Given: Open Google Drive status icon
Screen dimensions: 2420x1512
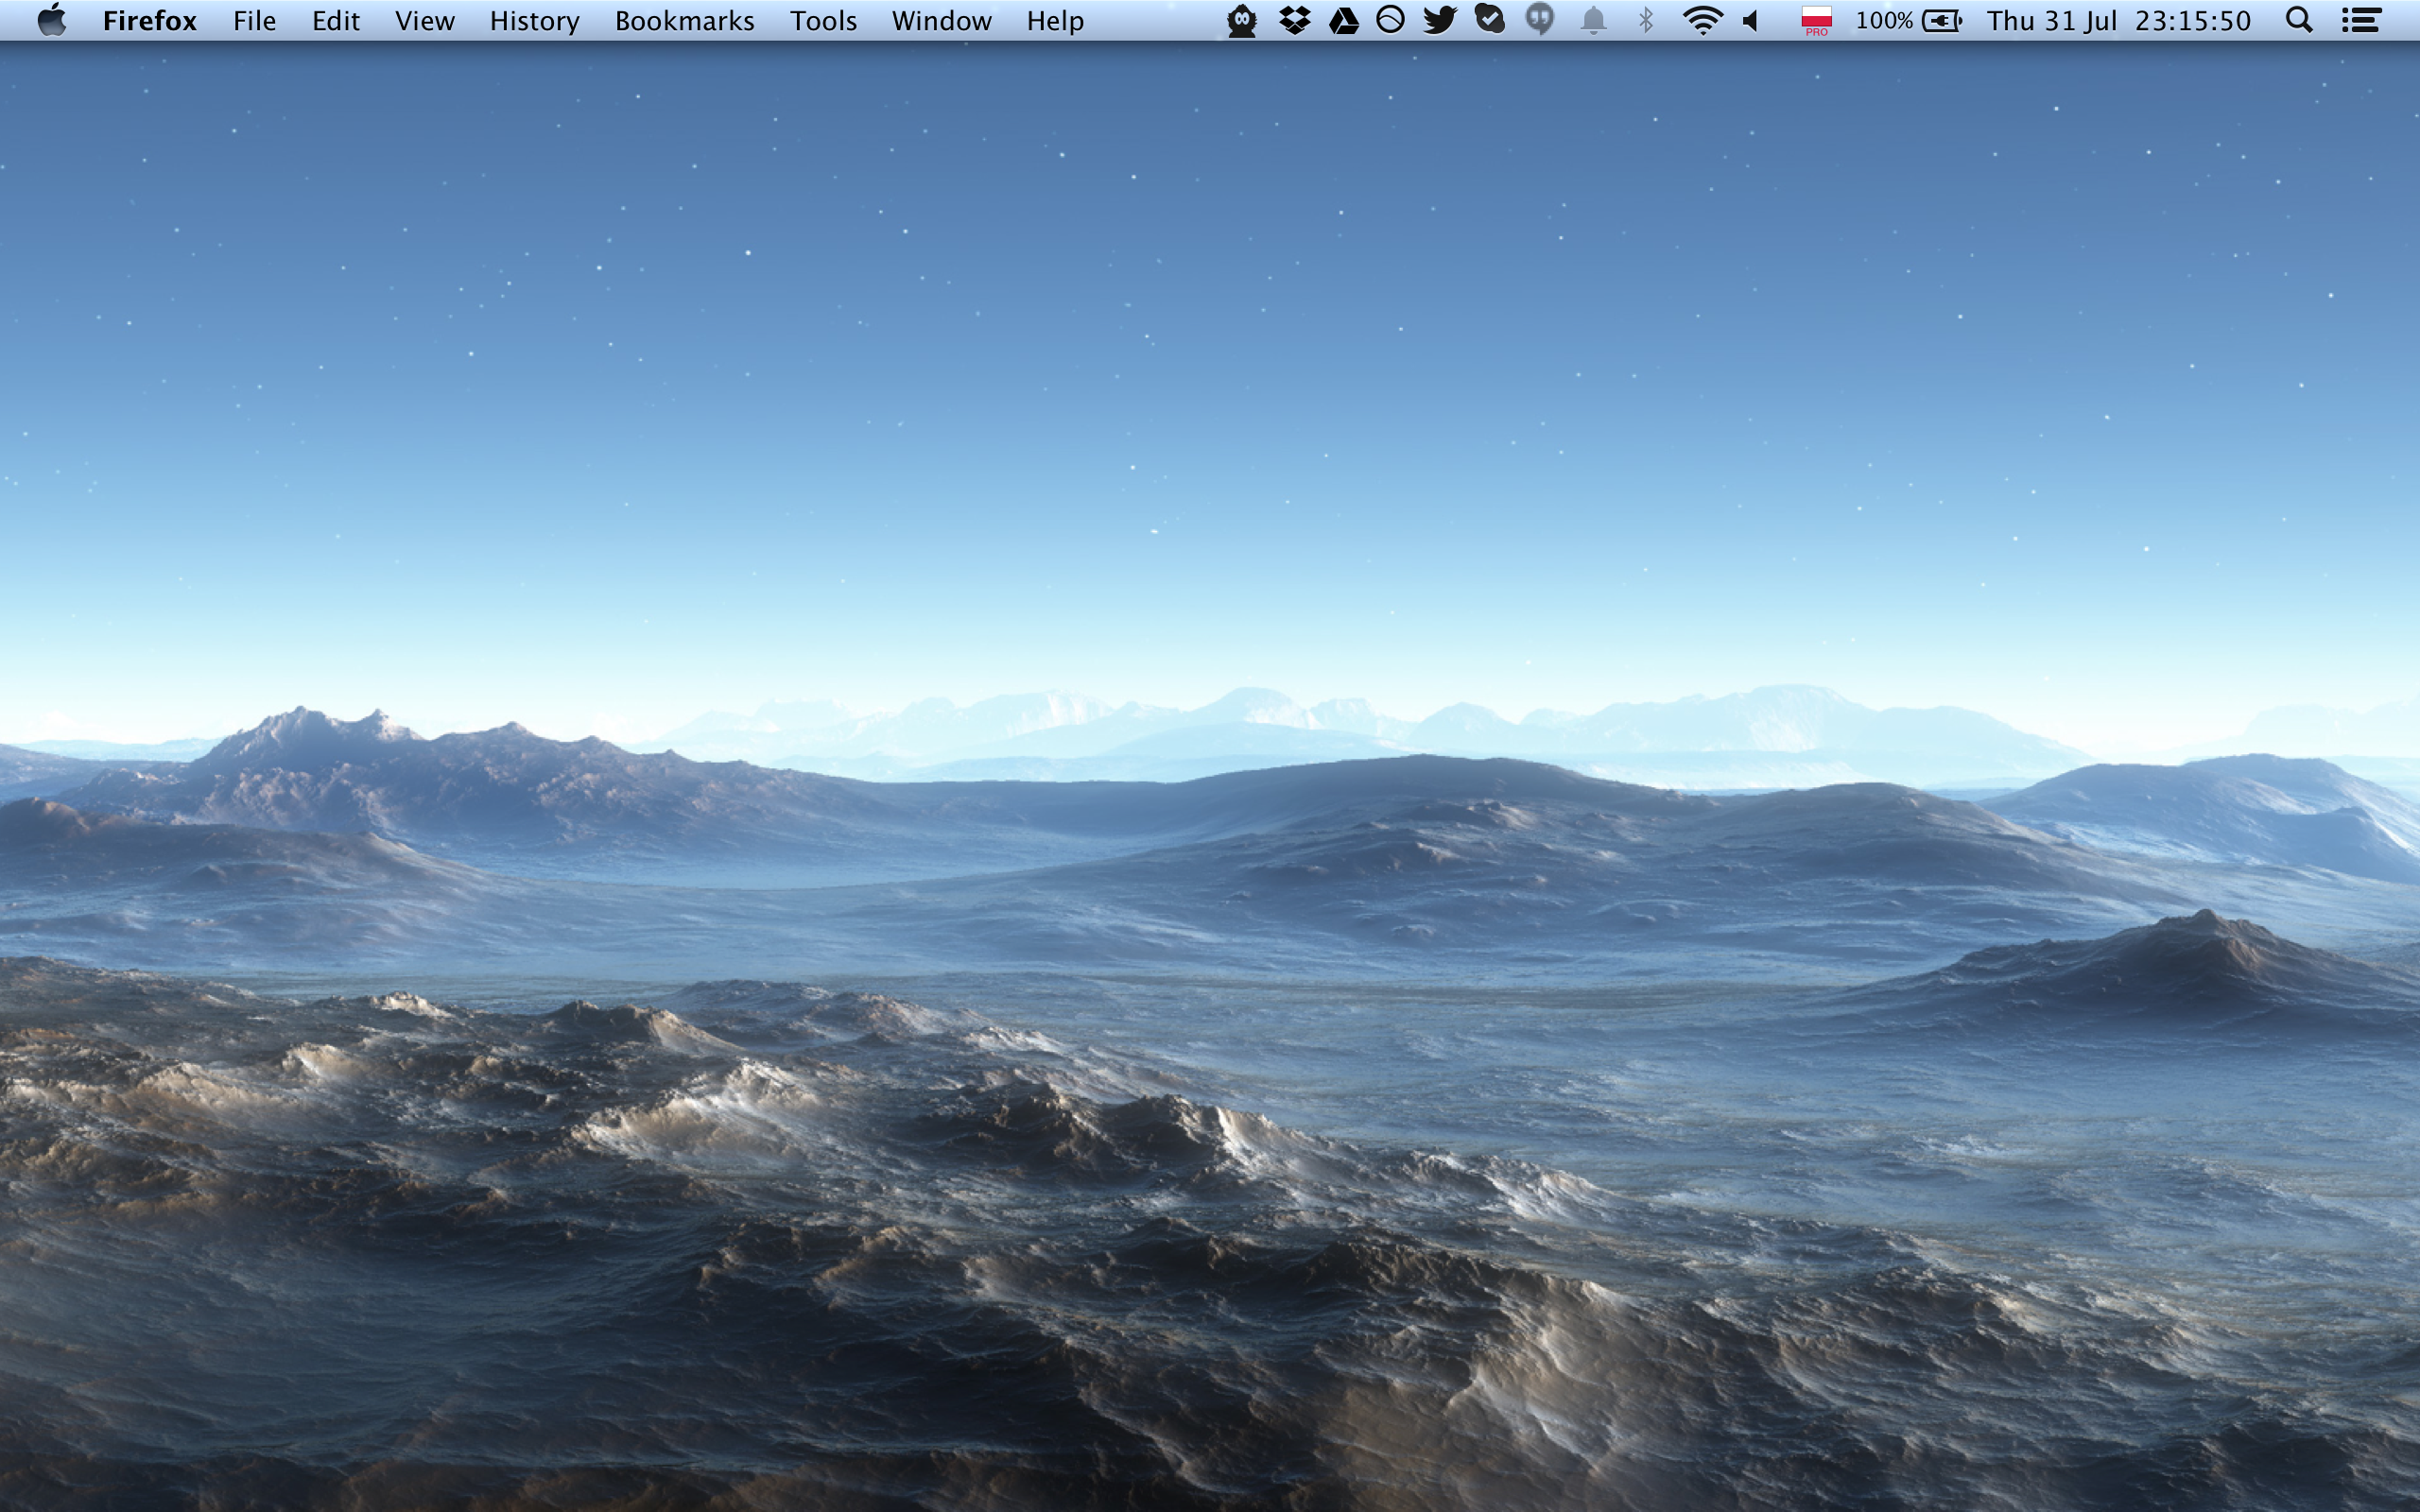Looking at the screenshot, I should 1343,20.
